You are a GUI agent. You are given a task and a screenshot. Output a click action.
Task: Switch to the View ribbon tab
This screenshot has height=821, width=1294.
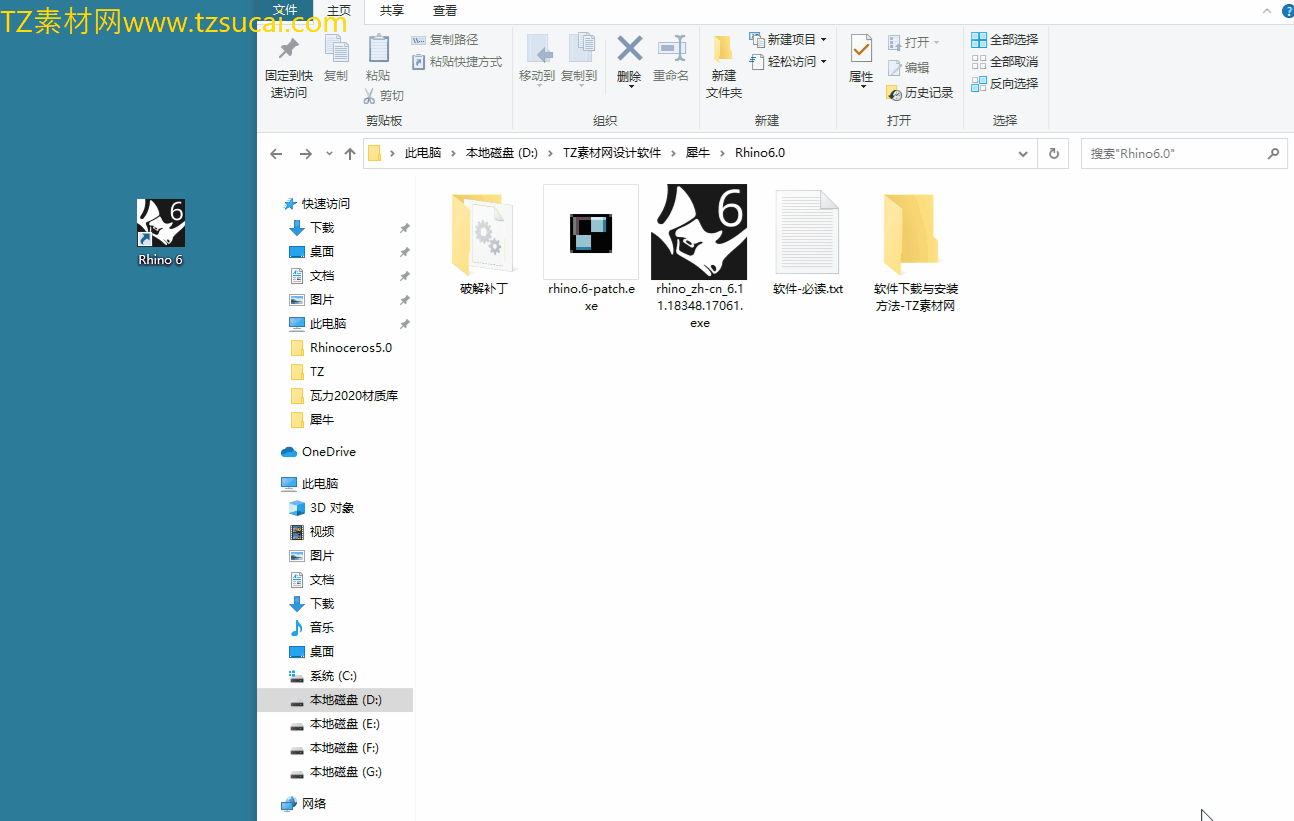[445, 11]
